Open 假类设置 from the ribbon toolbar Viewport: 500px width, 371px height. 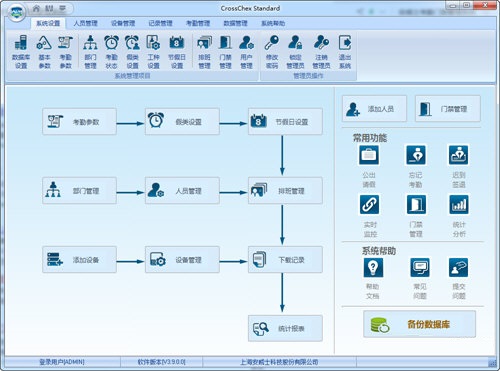tap(132, 52)
